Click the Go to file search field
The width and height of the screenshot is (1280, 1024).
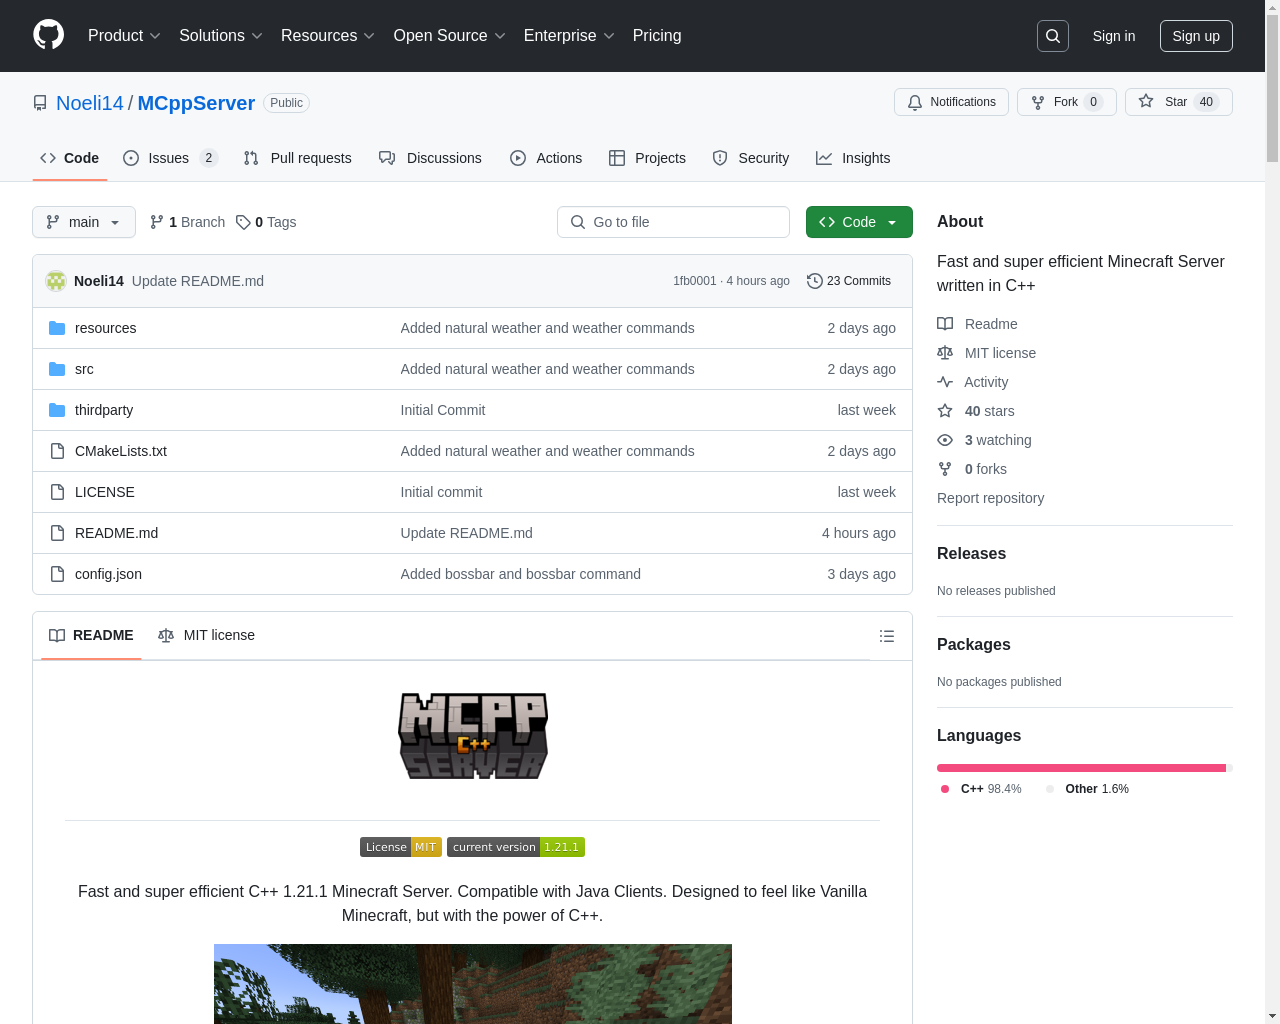tap(673, 222)
